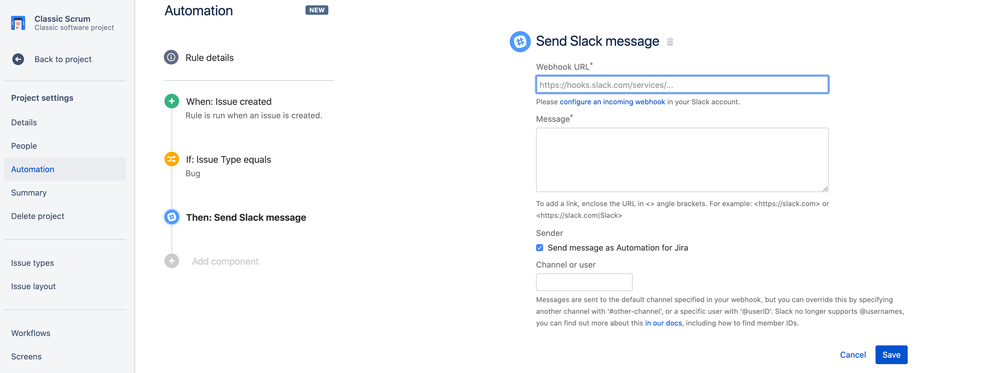Click the Add component label

point(226,261)
